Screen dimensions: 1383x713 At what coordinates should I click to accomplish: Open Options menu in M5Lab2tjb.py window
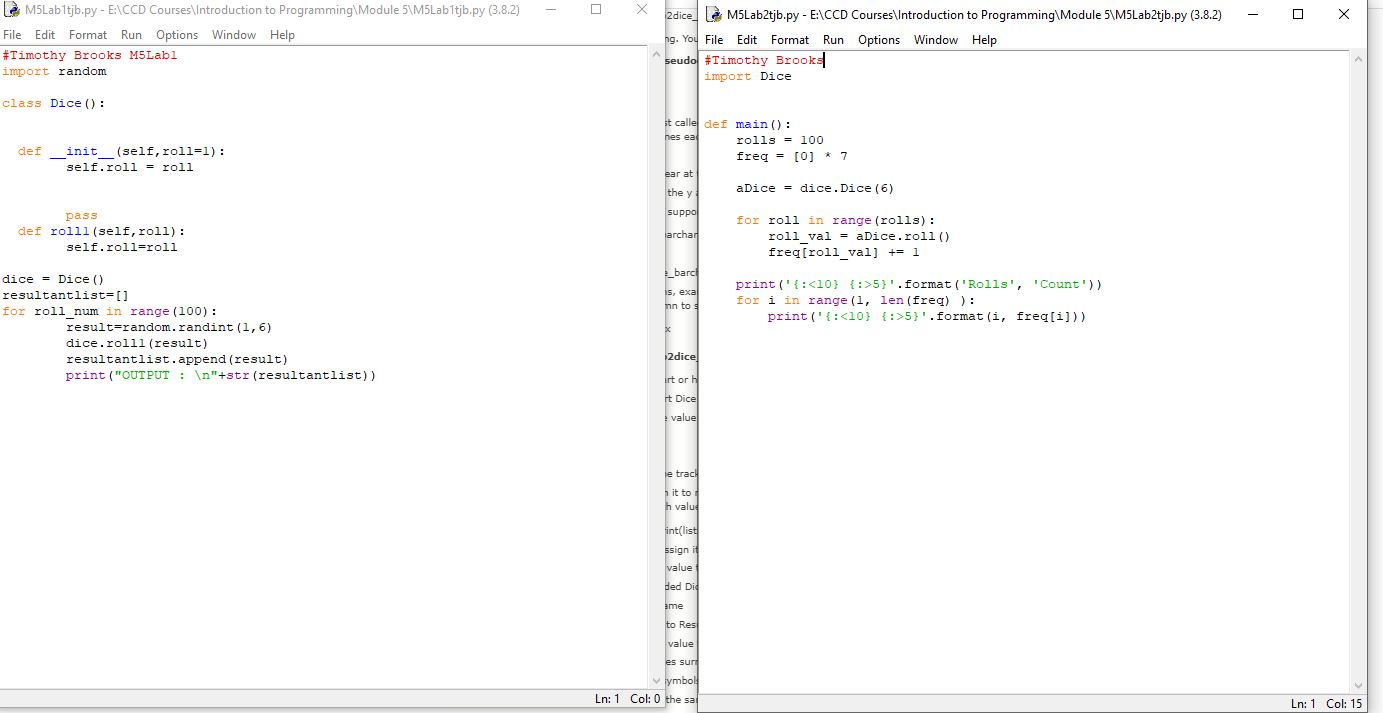click(879, 40)
